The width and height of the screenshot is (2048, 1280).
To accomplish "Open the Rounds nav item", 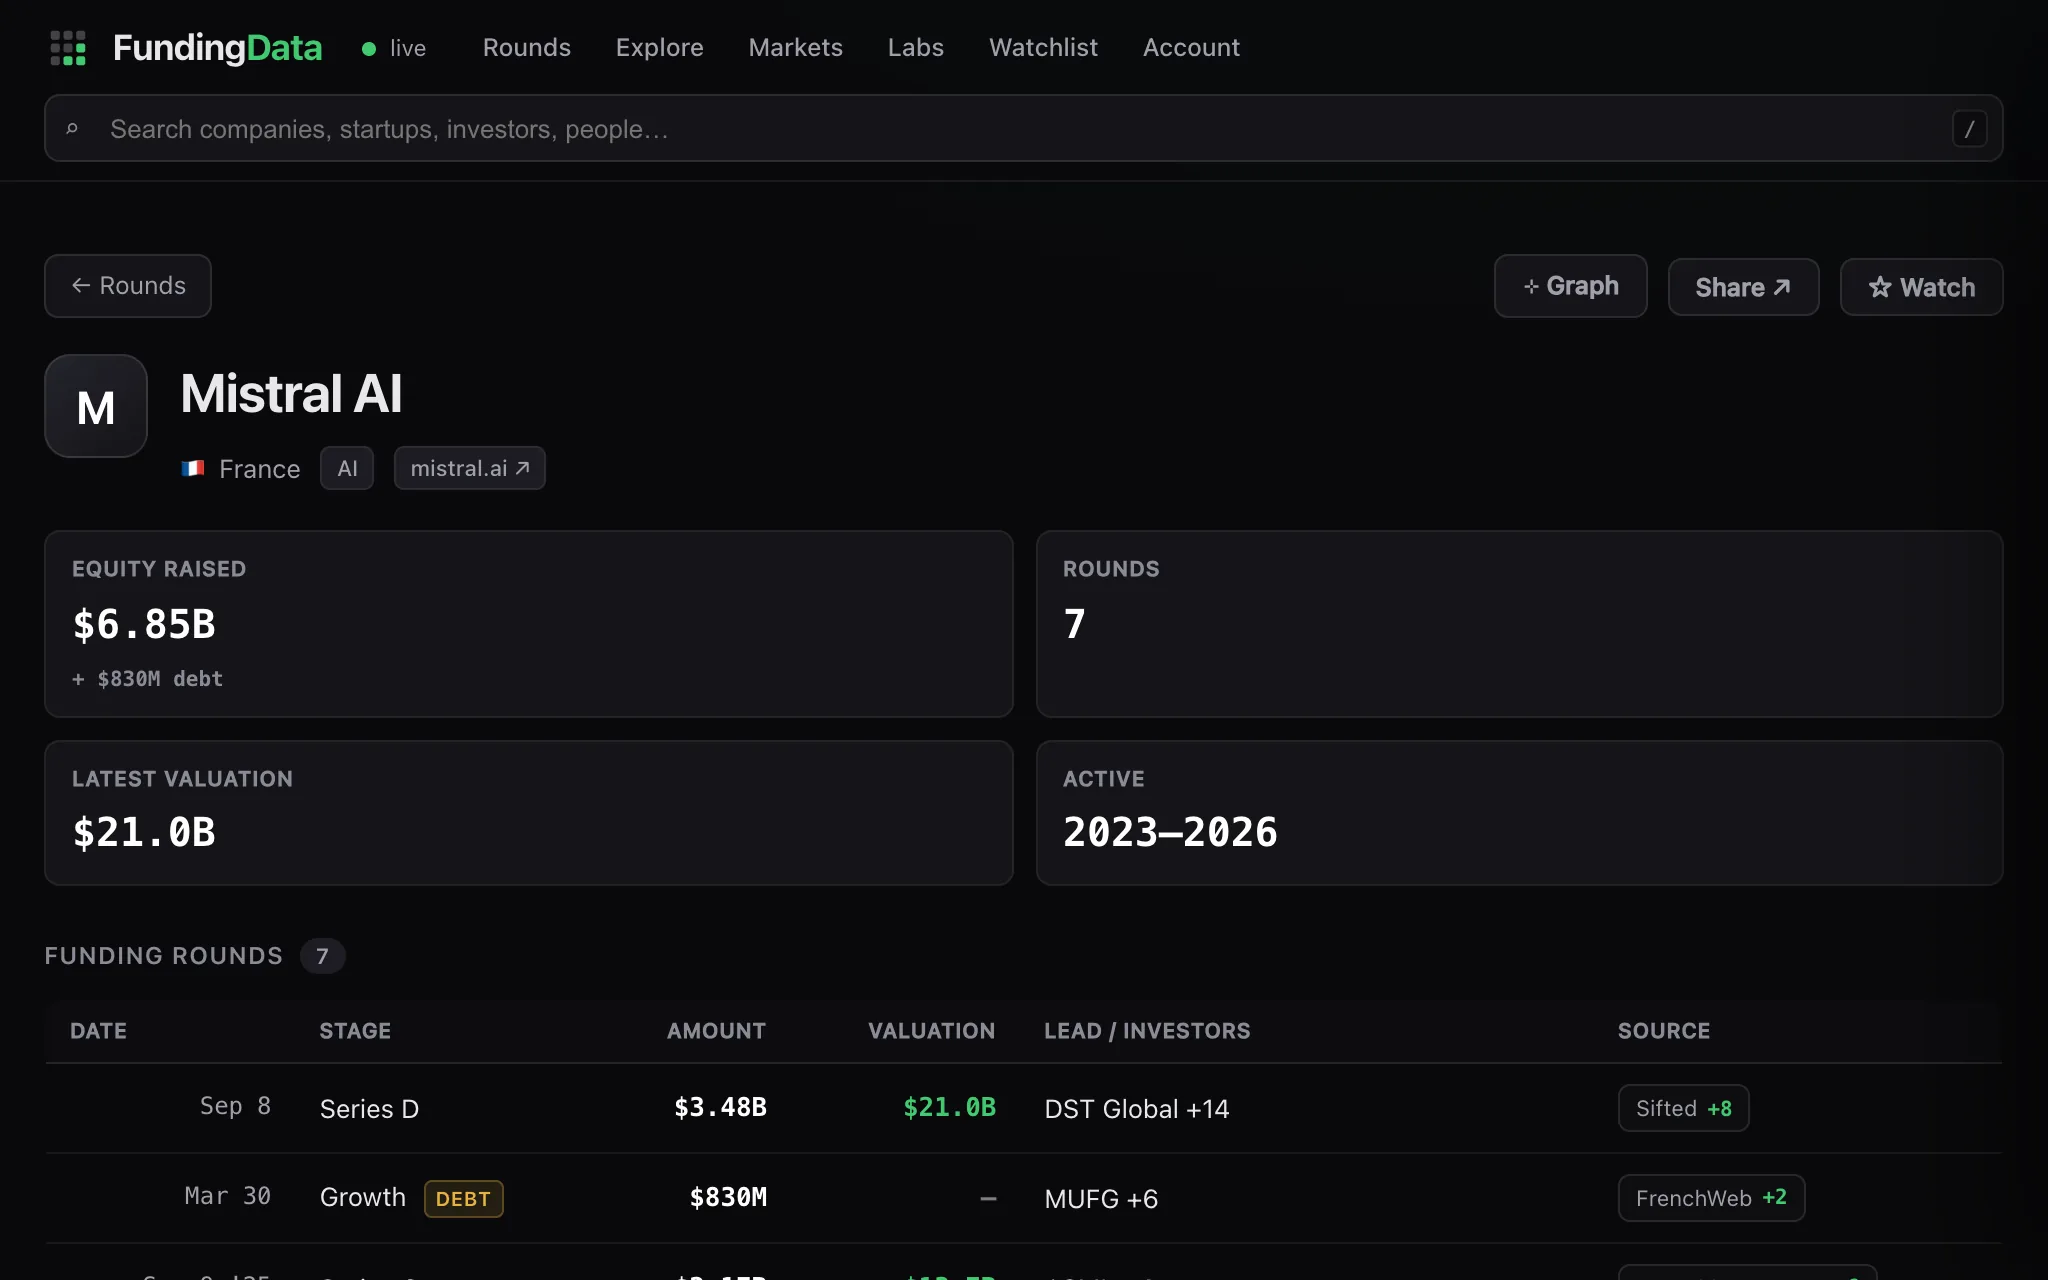I will [526, 48].
